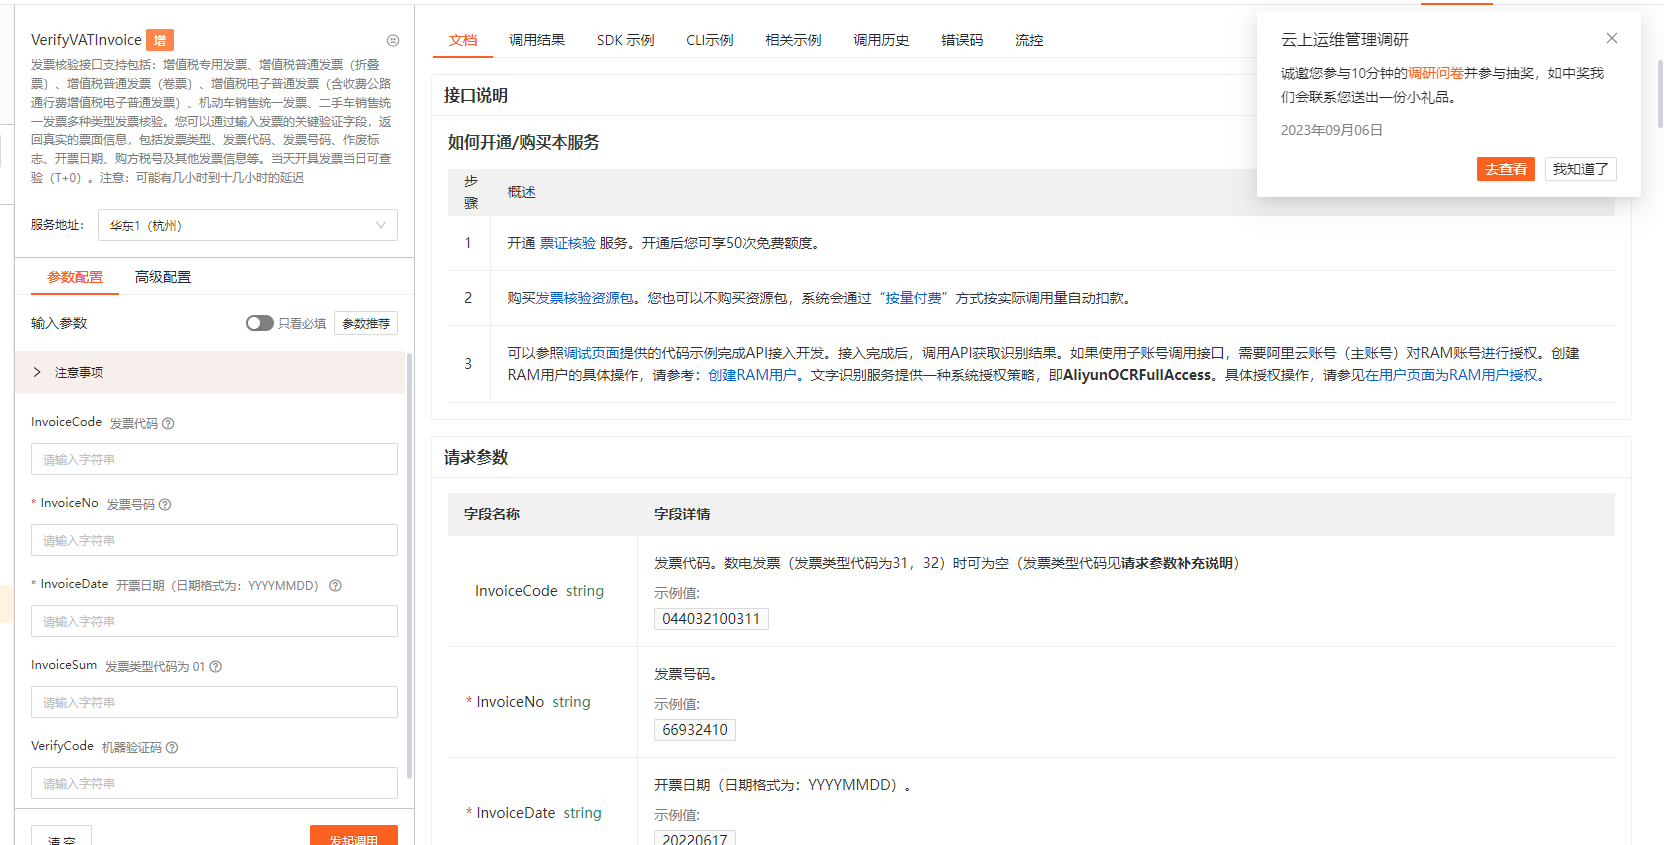Screen dimensions: 1664x845
Task: Focus the InvoiceSum input field
Action: tap(214, 702)
